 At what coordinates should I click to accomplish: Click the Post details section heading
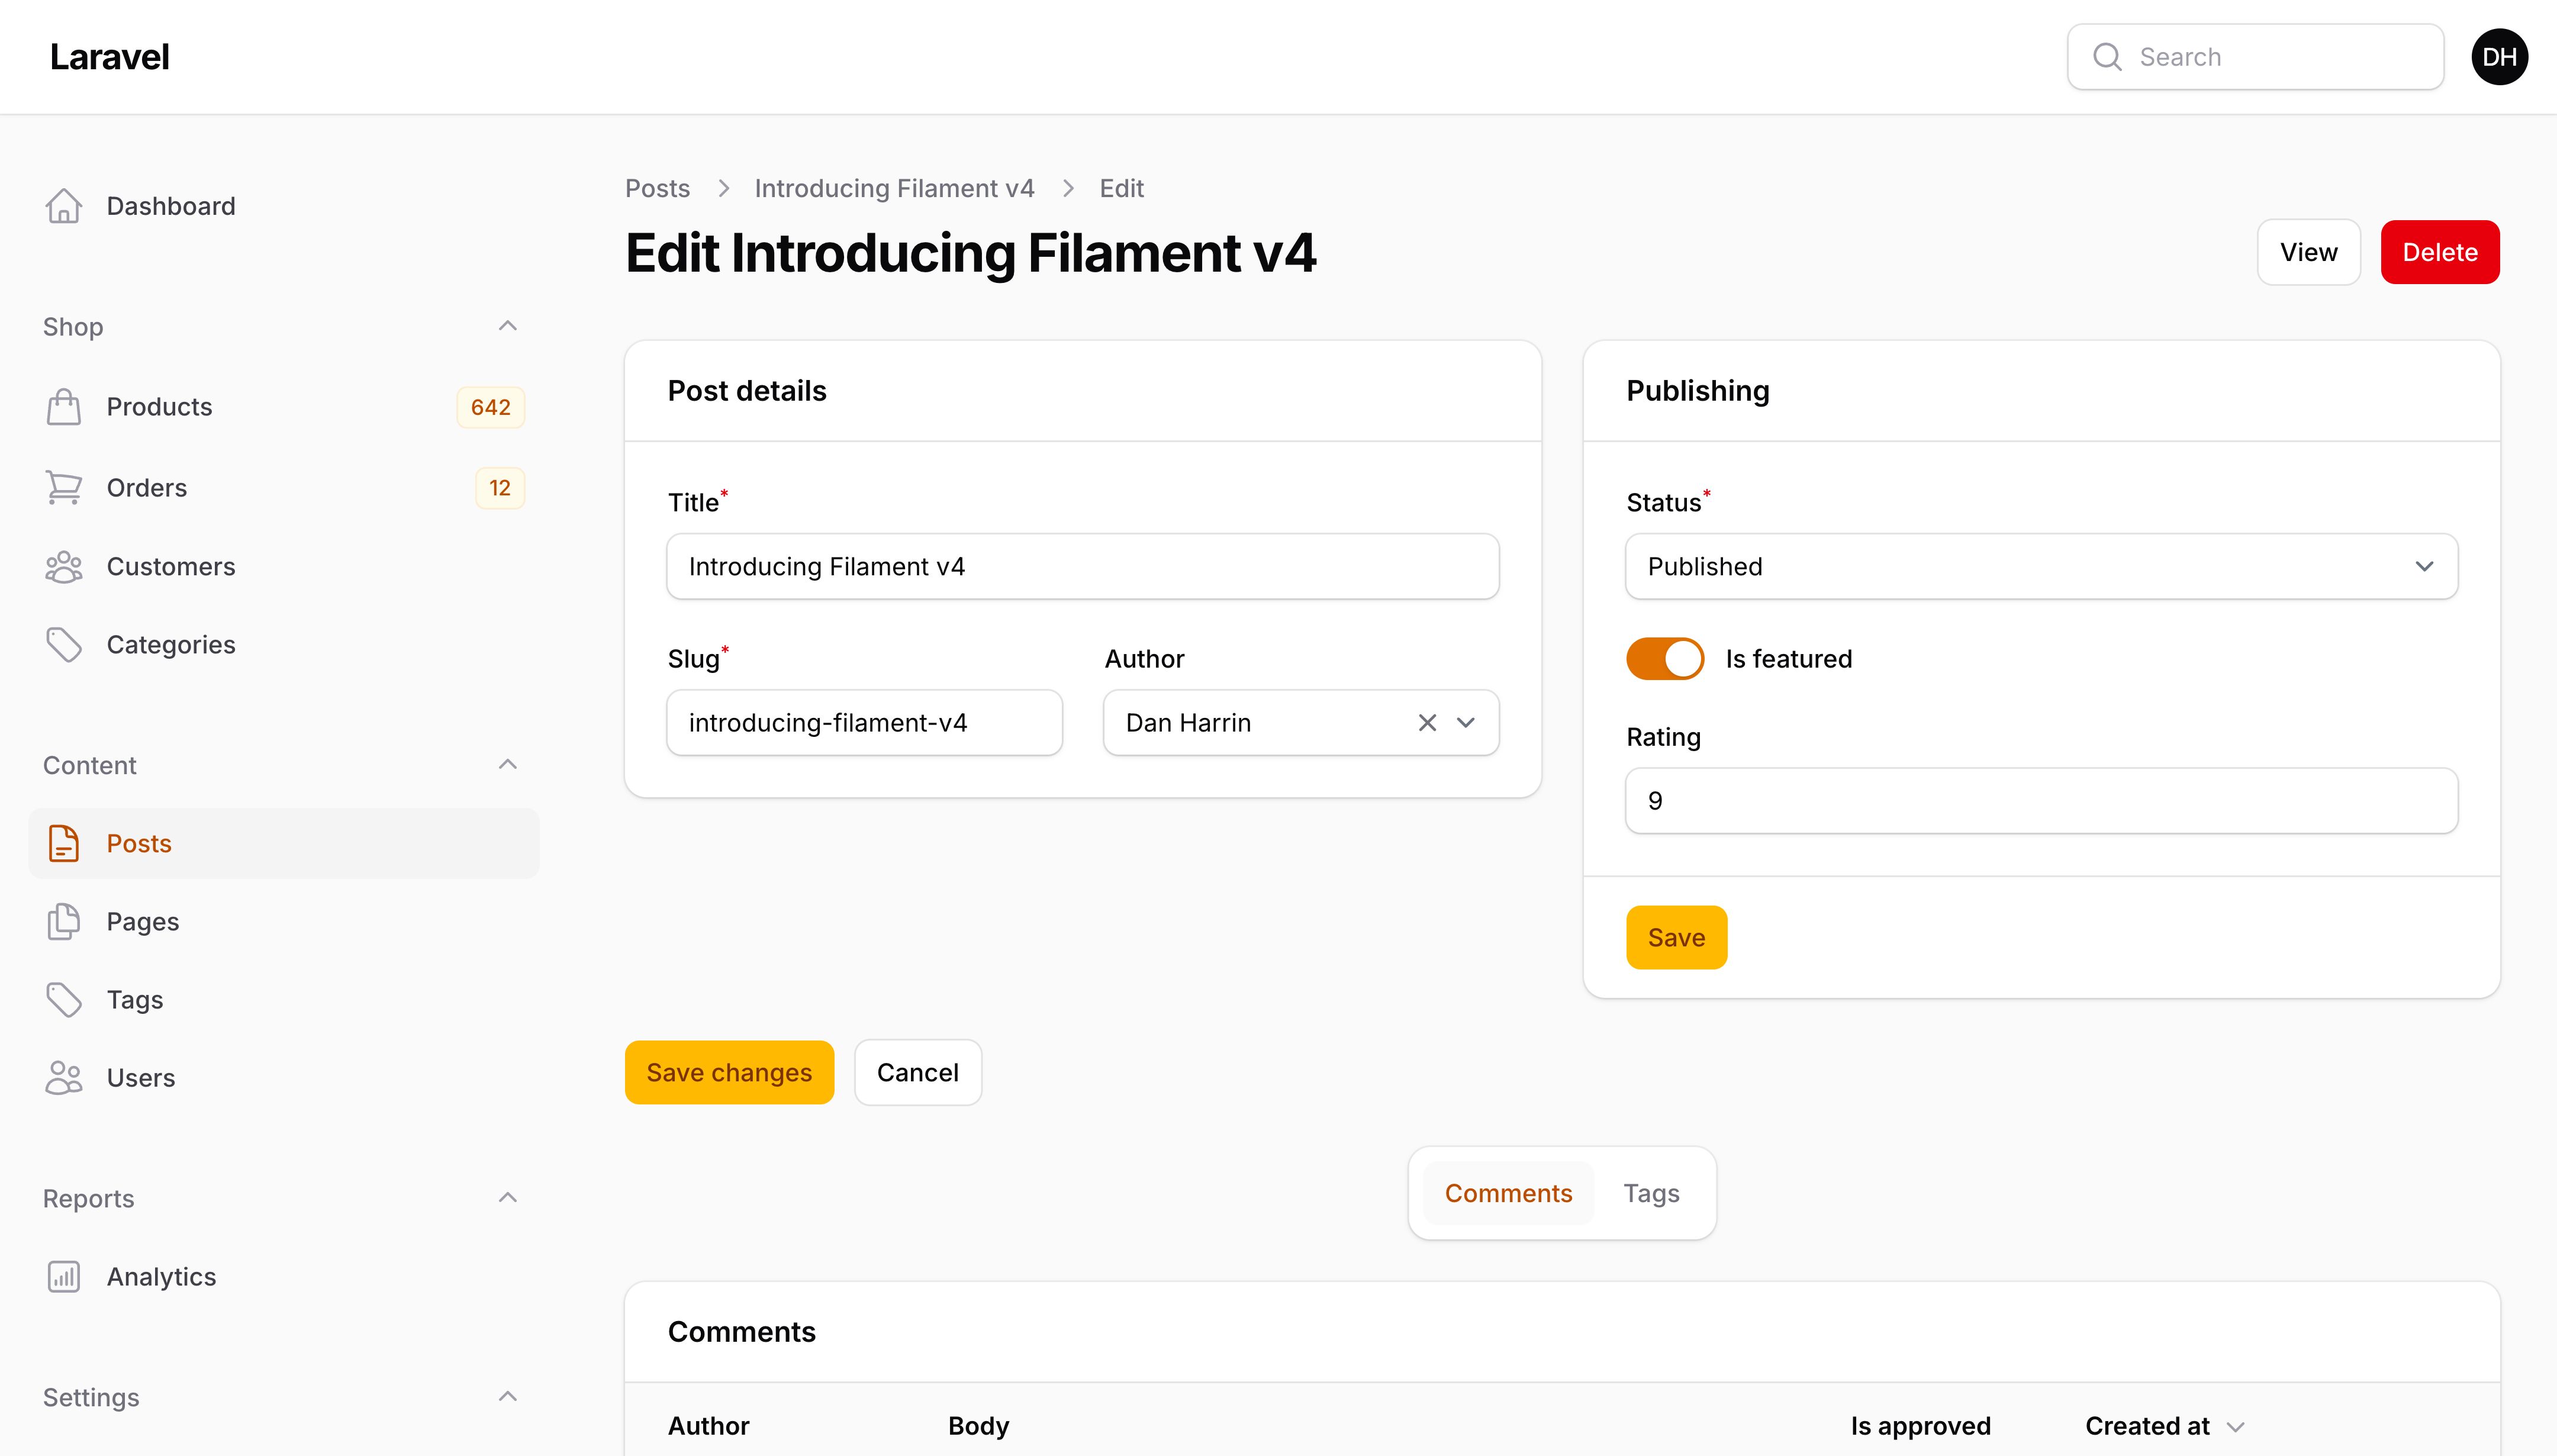point(747,391)
